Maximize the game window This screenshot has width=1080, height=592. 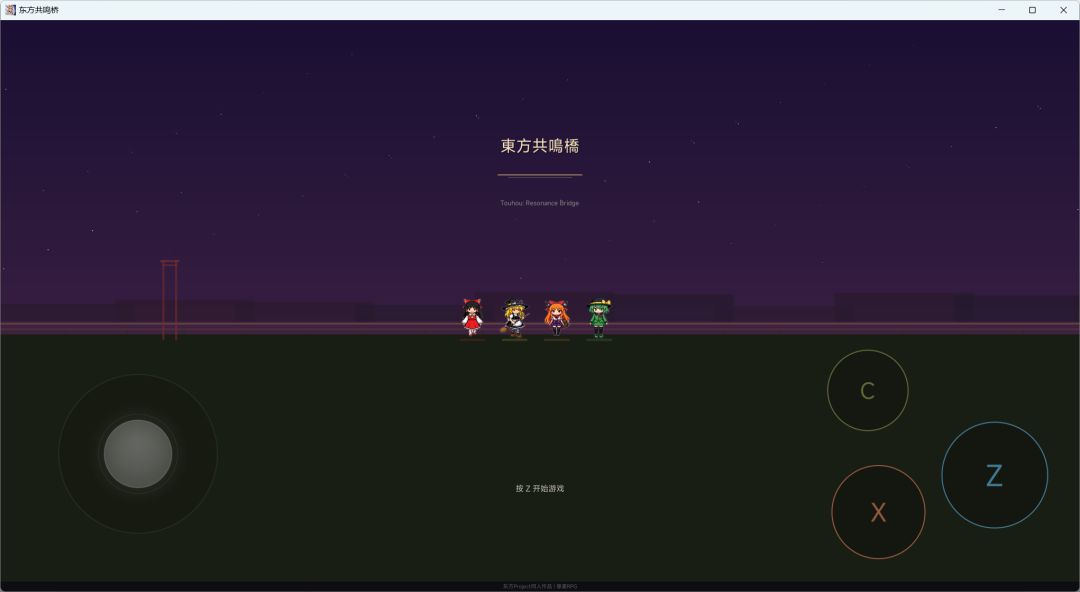coord(1032,10)
